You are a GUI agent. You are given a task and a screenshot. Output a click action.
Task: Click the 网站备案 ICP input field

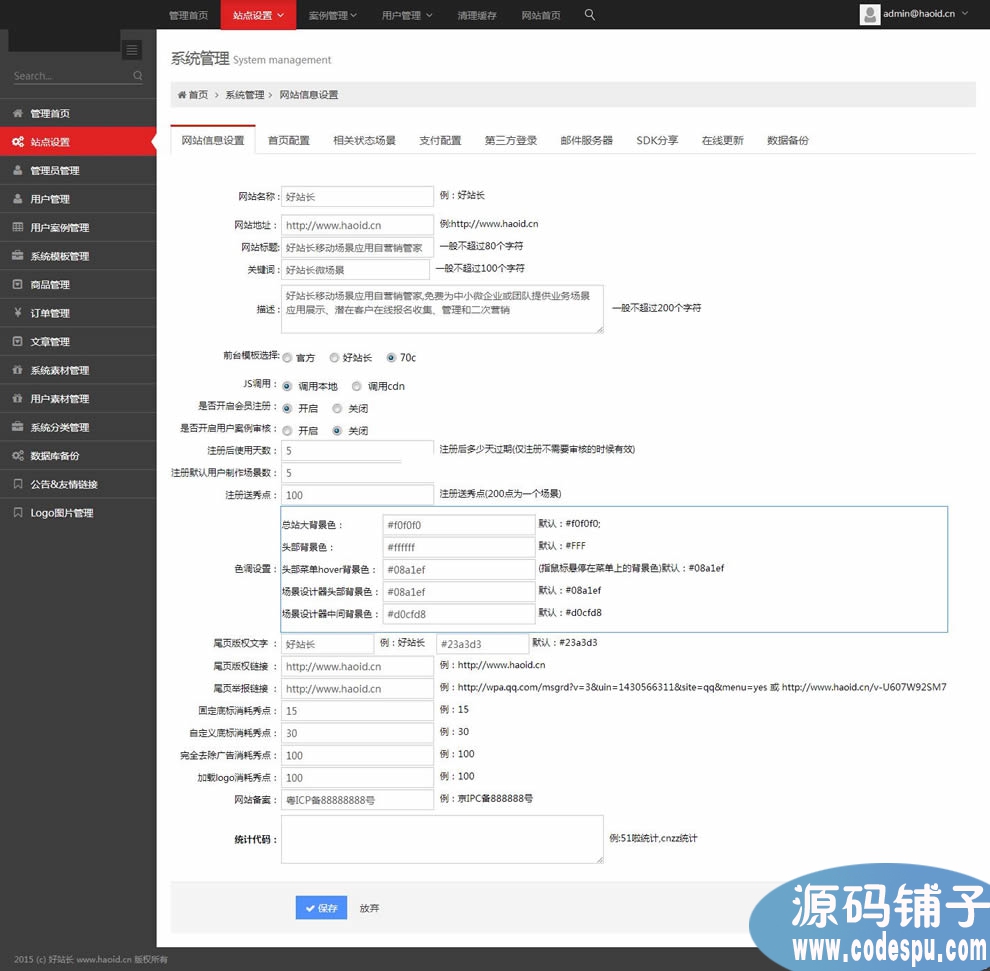[357, 800]
